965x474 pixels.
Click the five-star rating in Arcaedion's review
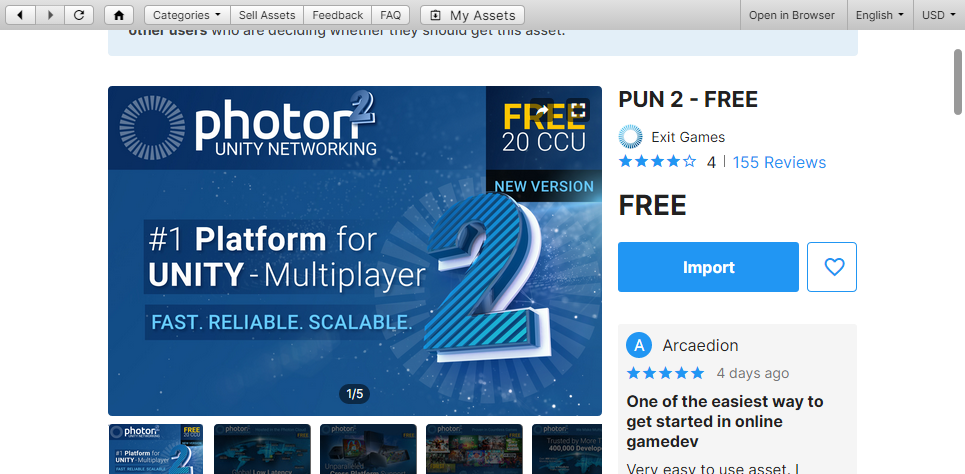click(x=665, y=373)
